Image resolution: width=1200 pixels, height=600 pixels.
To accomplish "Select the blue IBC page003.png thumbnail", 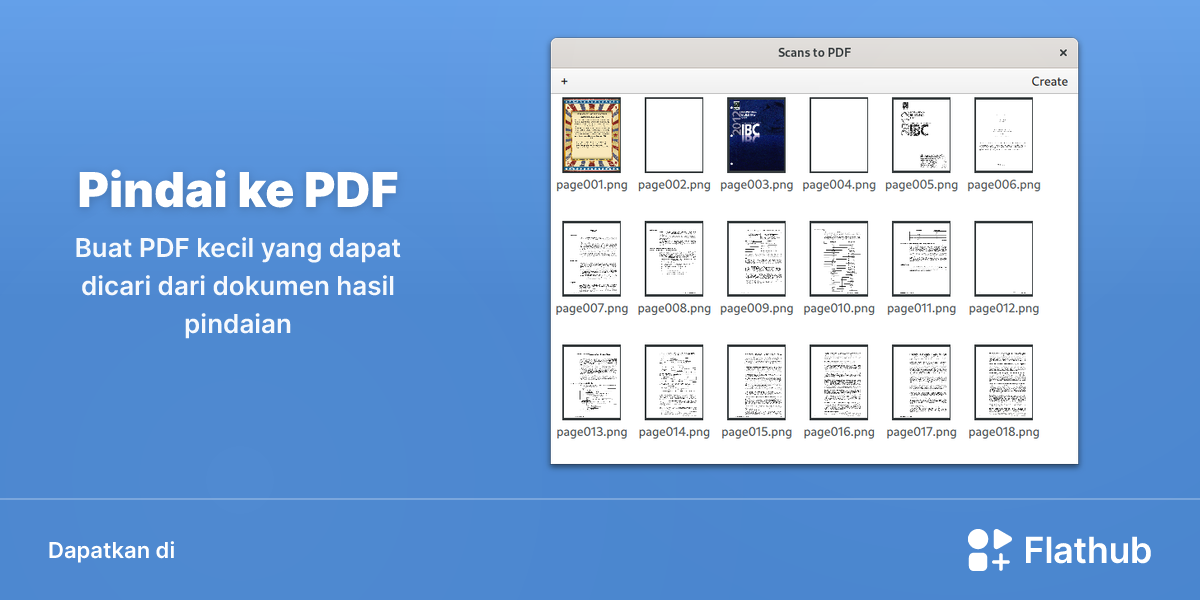I will point(756,135).
